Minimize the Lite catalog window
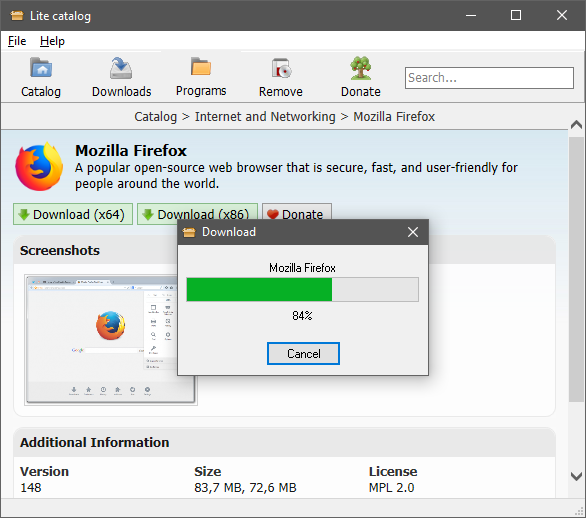The image size is (586, 518). tap(471, 15)
